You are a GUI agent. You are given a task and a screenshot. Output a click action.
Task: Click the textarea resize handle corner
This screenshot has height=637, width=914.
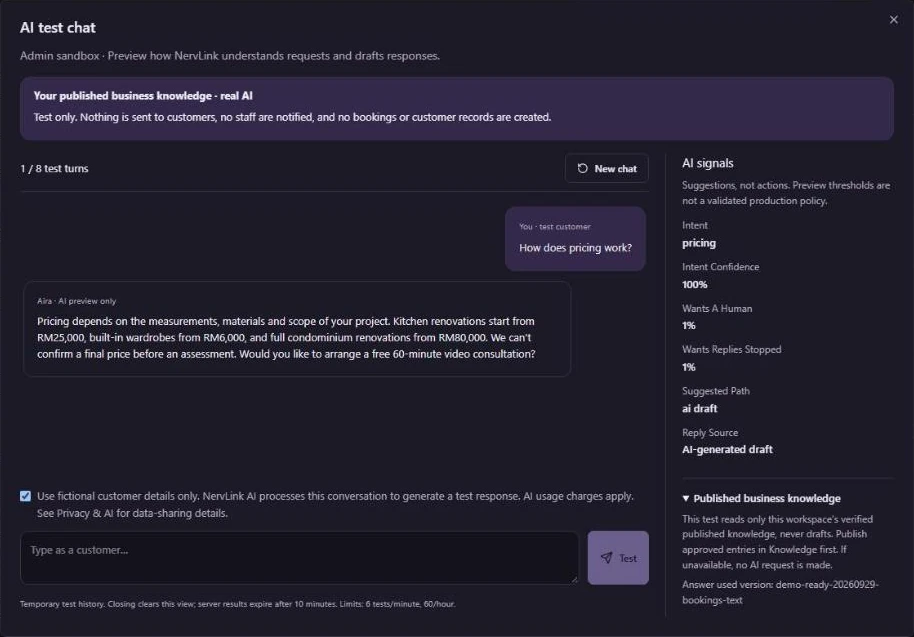pyautogui.click(x=574, y=579)
